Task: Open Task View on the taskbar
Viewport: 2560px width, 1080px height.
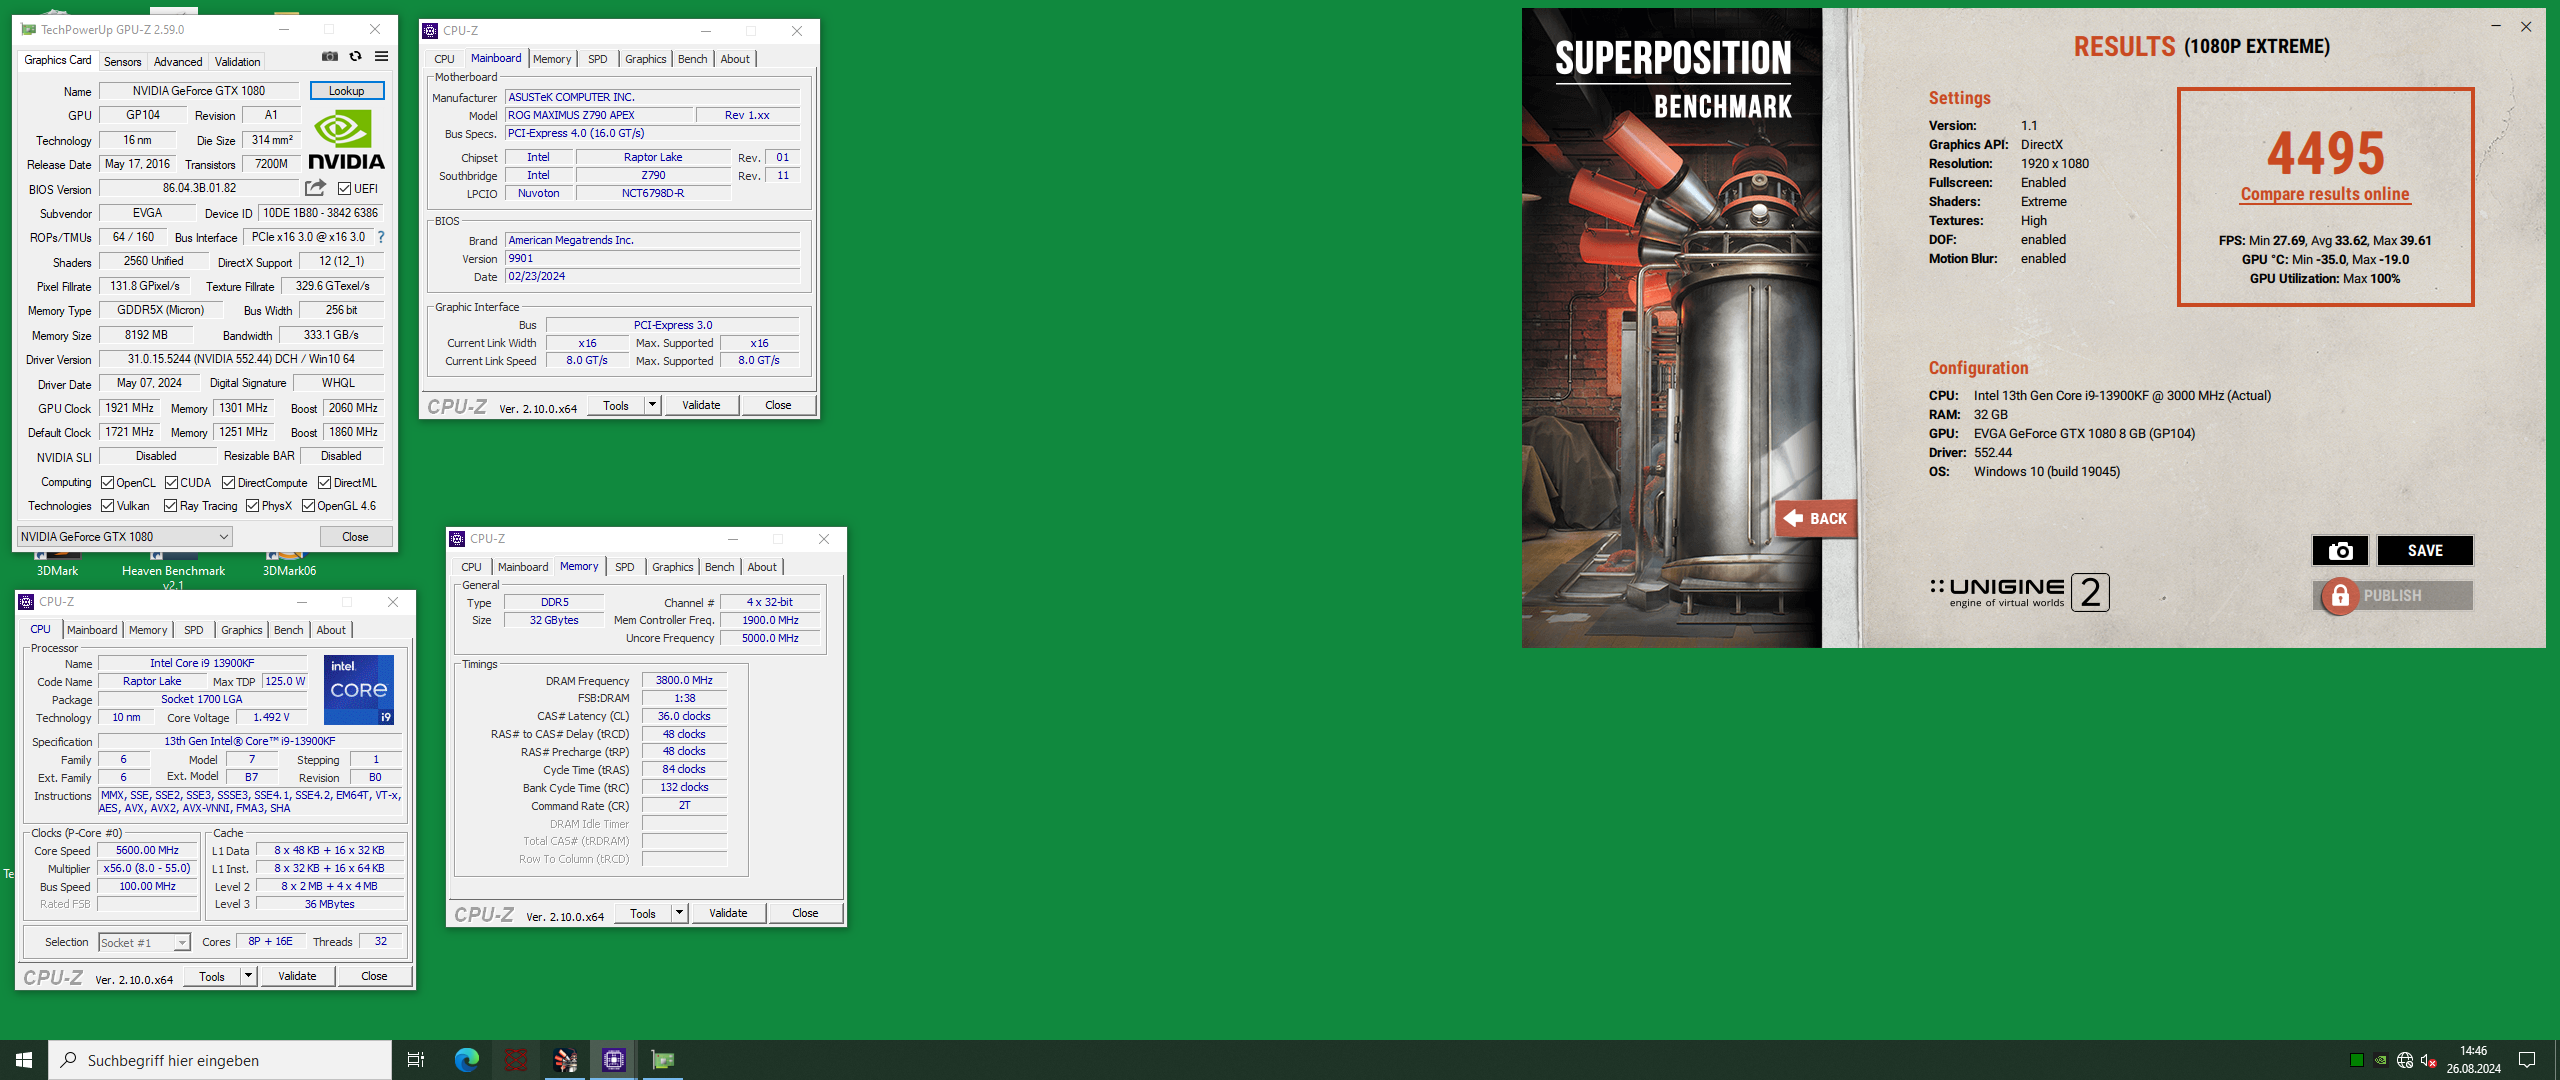Action: coord(416,1060)
